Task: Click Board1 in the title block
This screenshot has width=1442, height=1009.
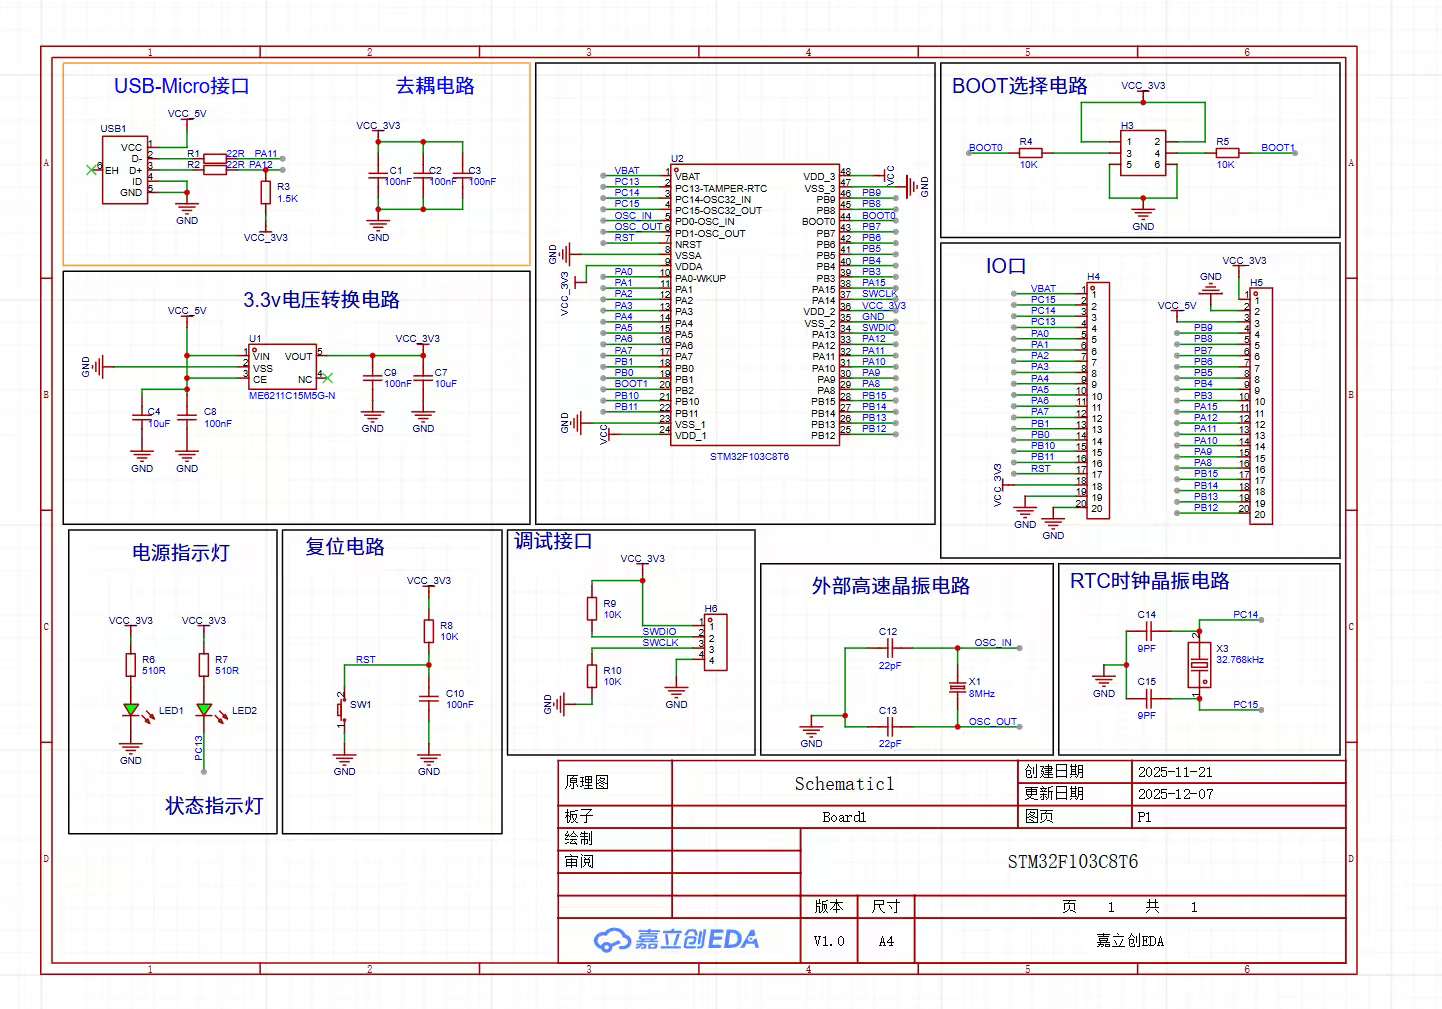Action: click(845, 817)
